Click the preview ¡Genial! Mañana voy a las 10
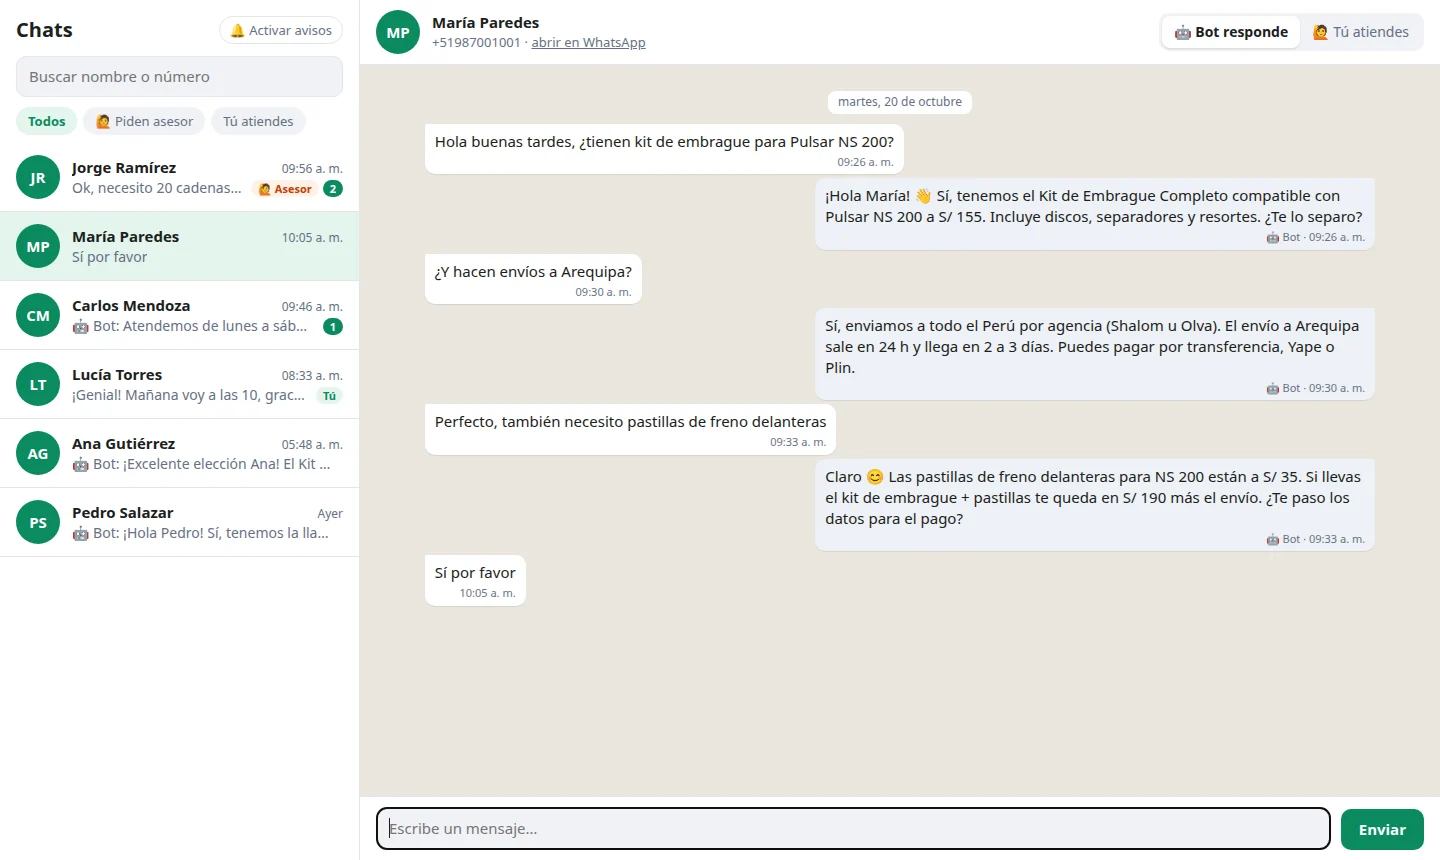The height and width of the screenshot is (860, 1440). tap(188, 395)
